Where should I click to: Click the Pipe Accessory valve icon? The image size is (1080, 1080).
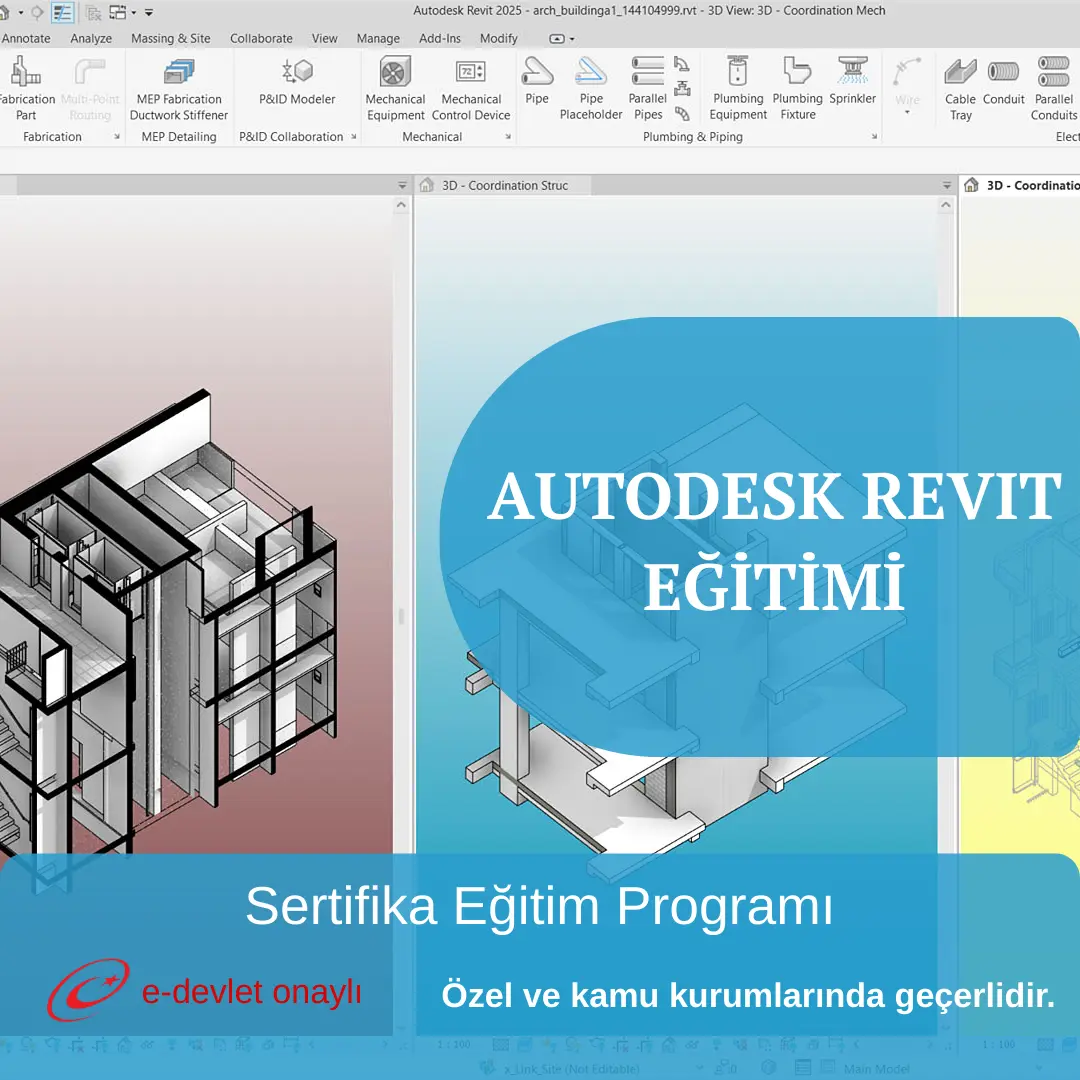coord(682,89)
